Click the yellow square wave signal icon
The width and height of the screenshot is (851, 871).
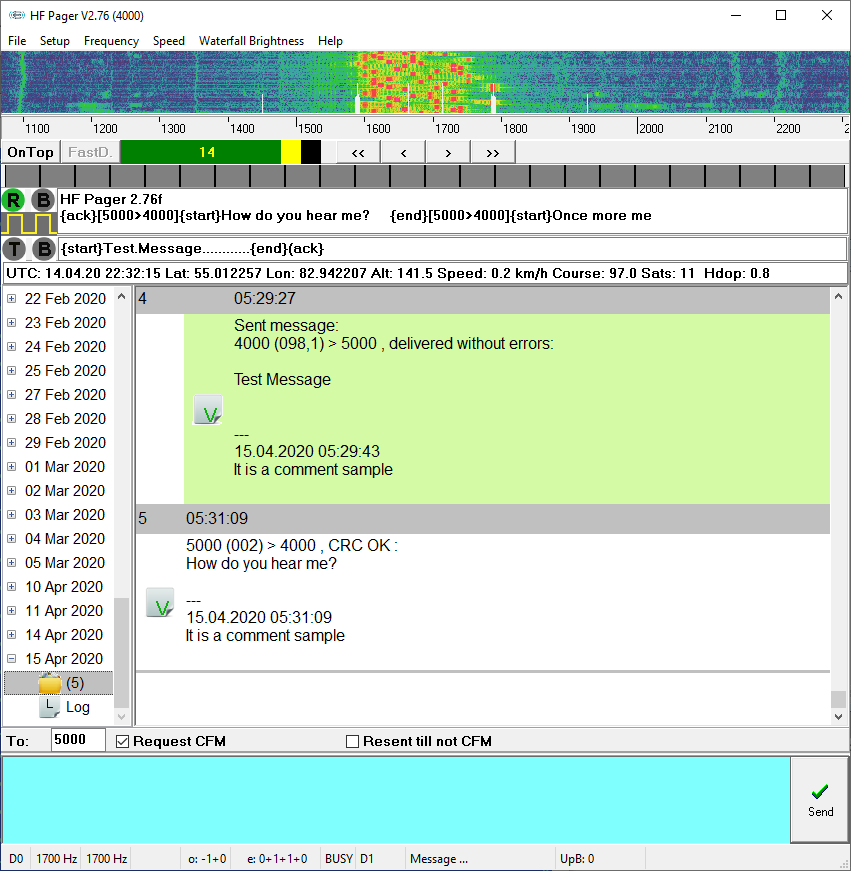pos(29,223)
